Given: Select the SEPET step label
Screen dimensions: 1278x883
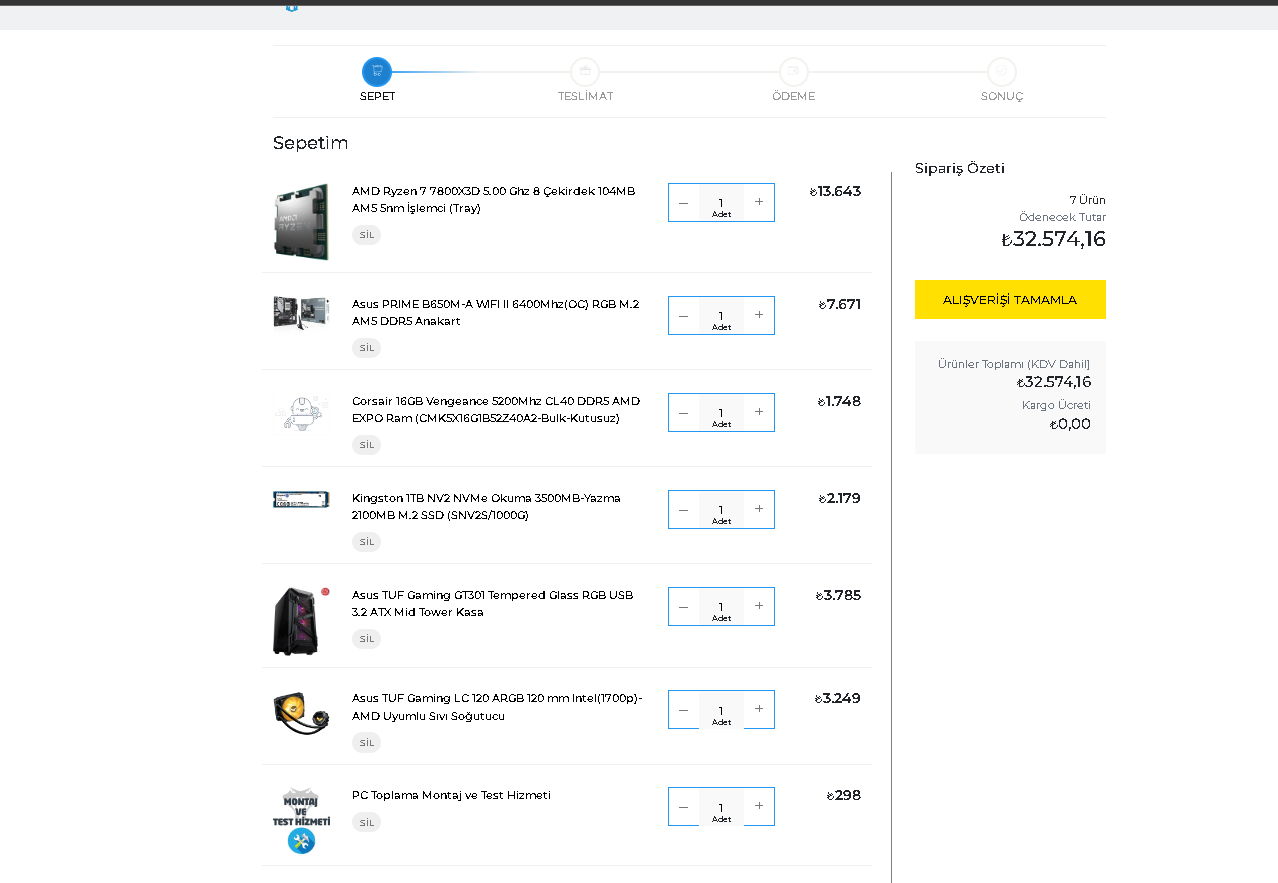Looking at the screenshot, I should (377, 97).
